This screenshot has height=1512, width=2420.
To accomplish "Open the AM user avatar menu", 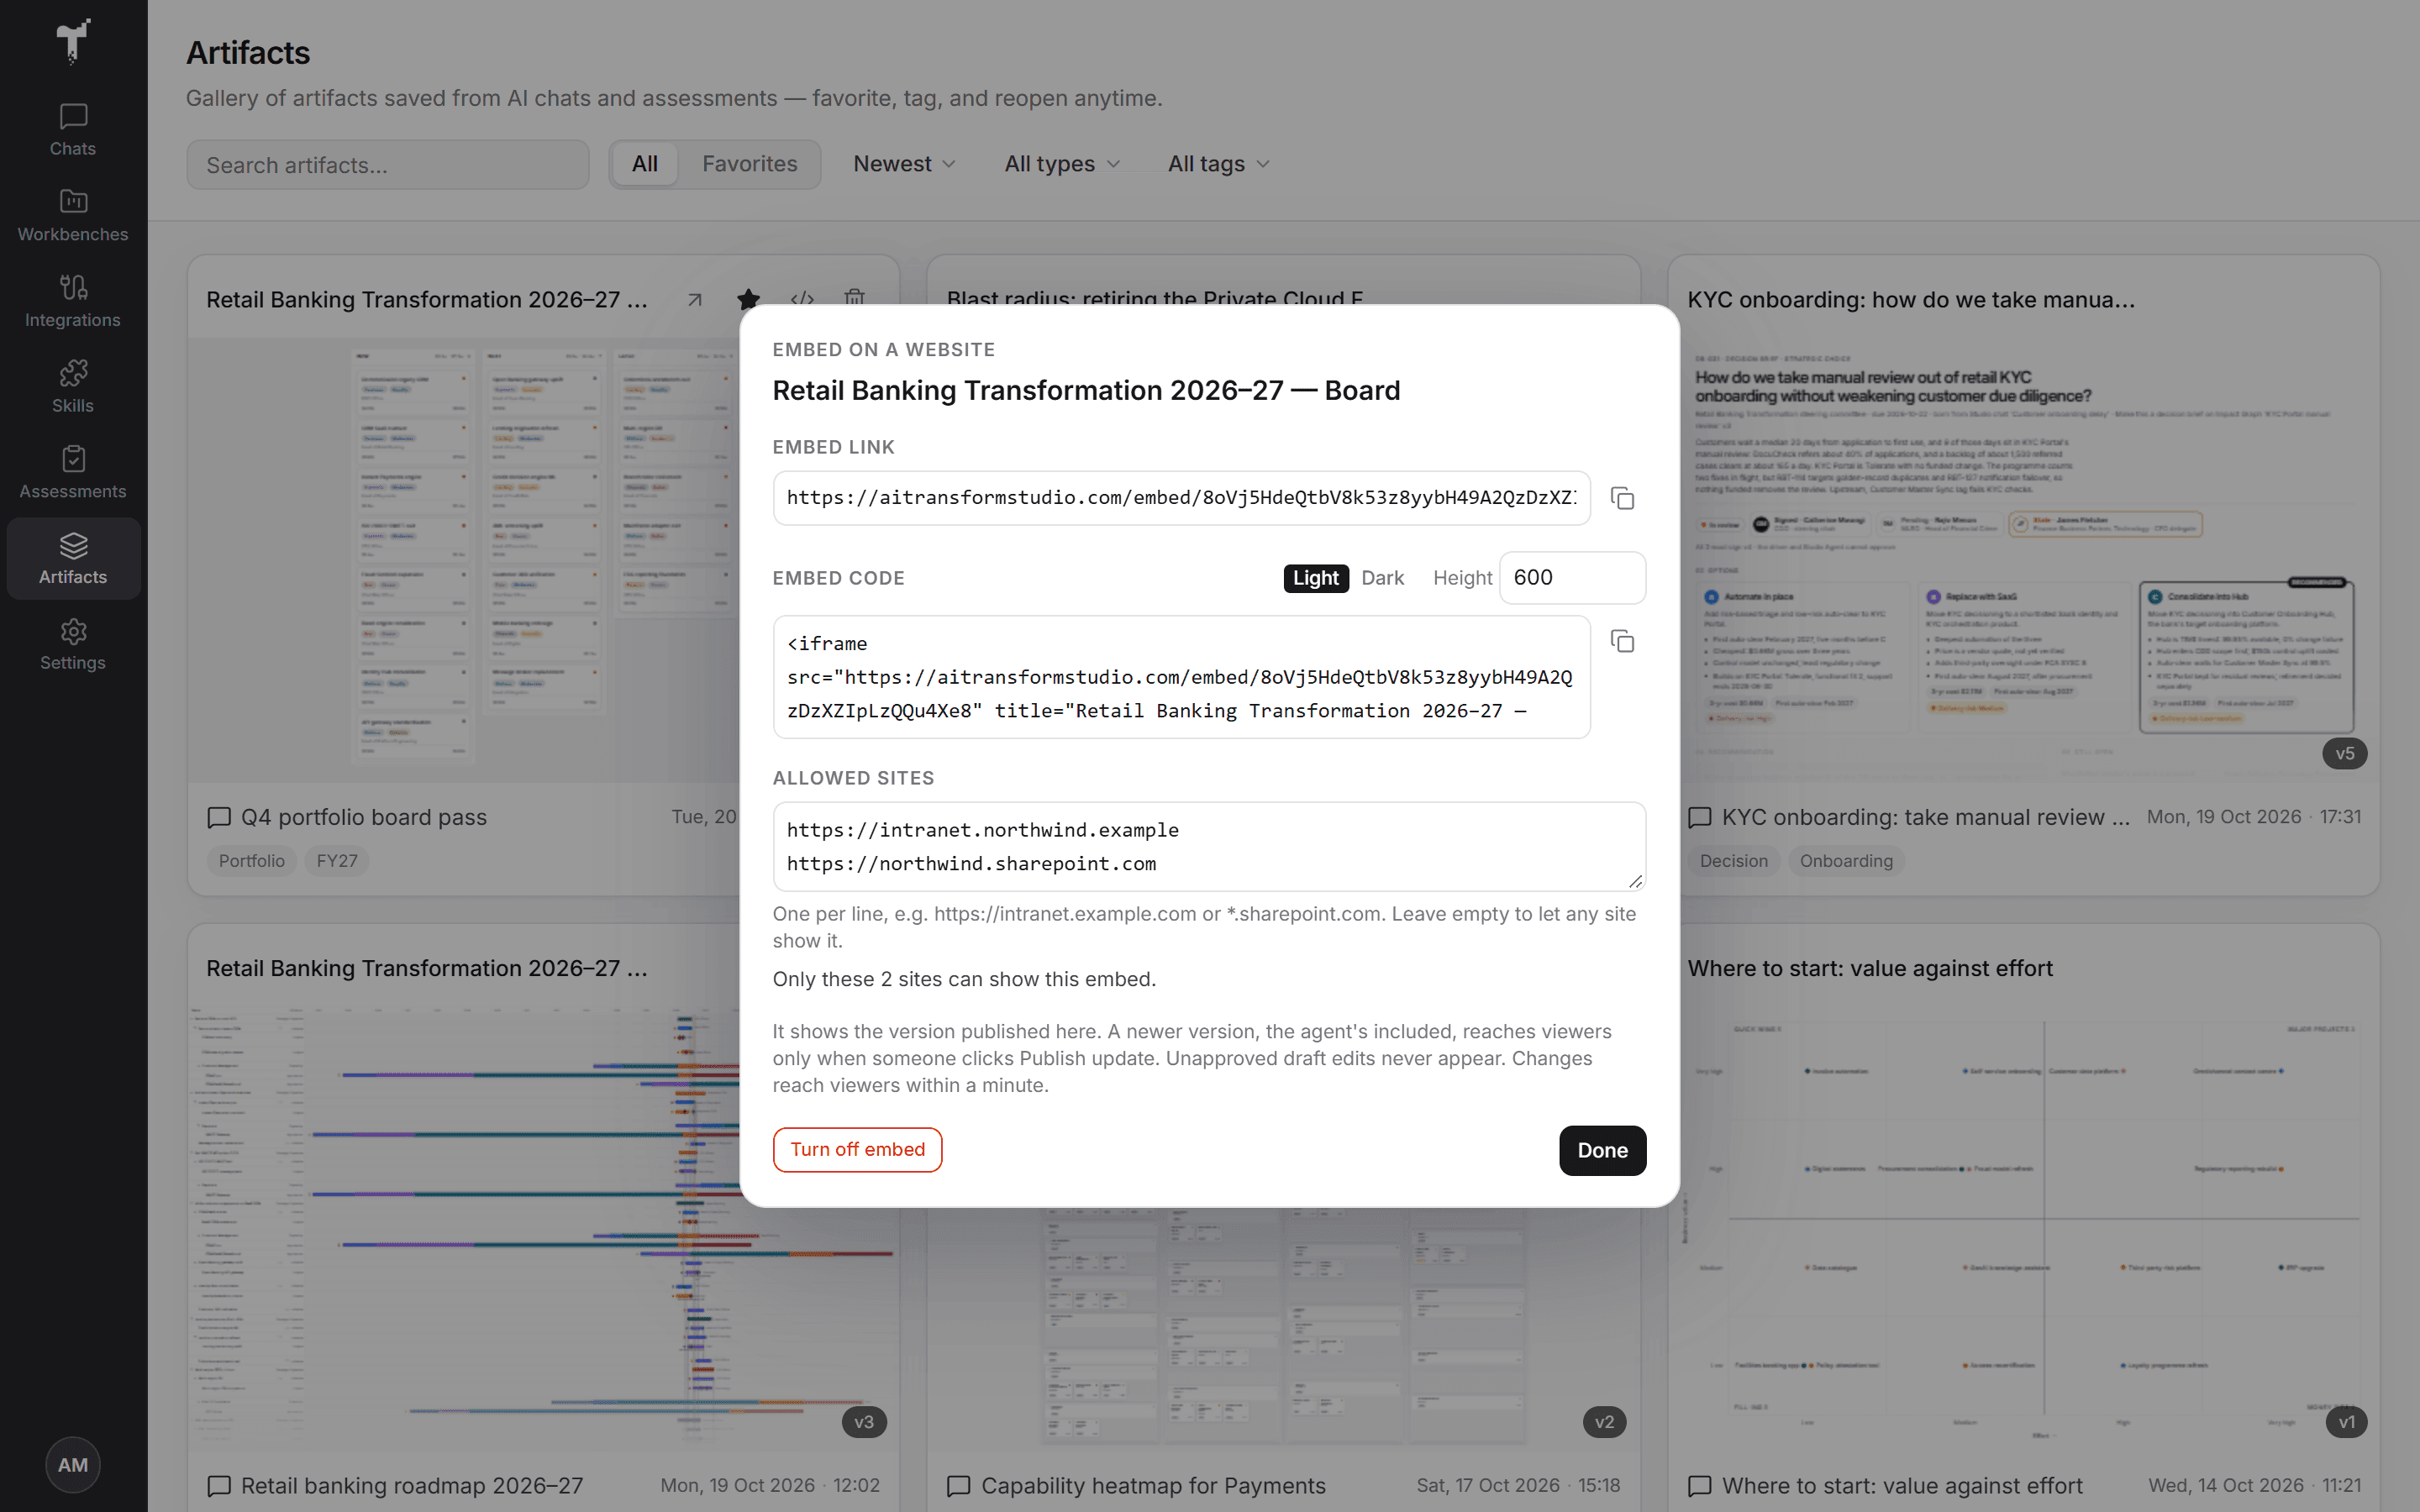I will [73, 1465].
